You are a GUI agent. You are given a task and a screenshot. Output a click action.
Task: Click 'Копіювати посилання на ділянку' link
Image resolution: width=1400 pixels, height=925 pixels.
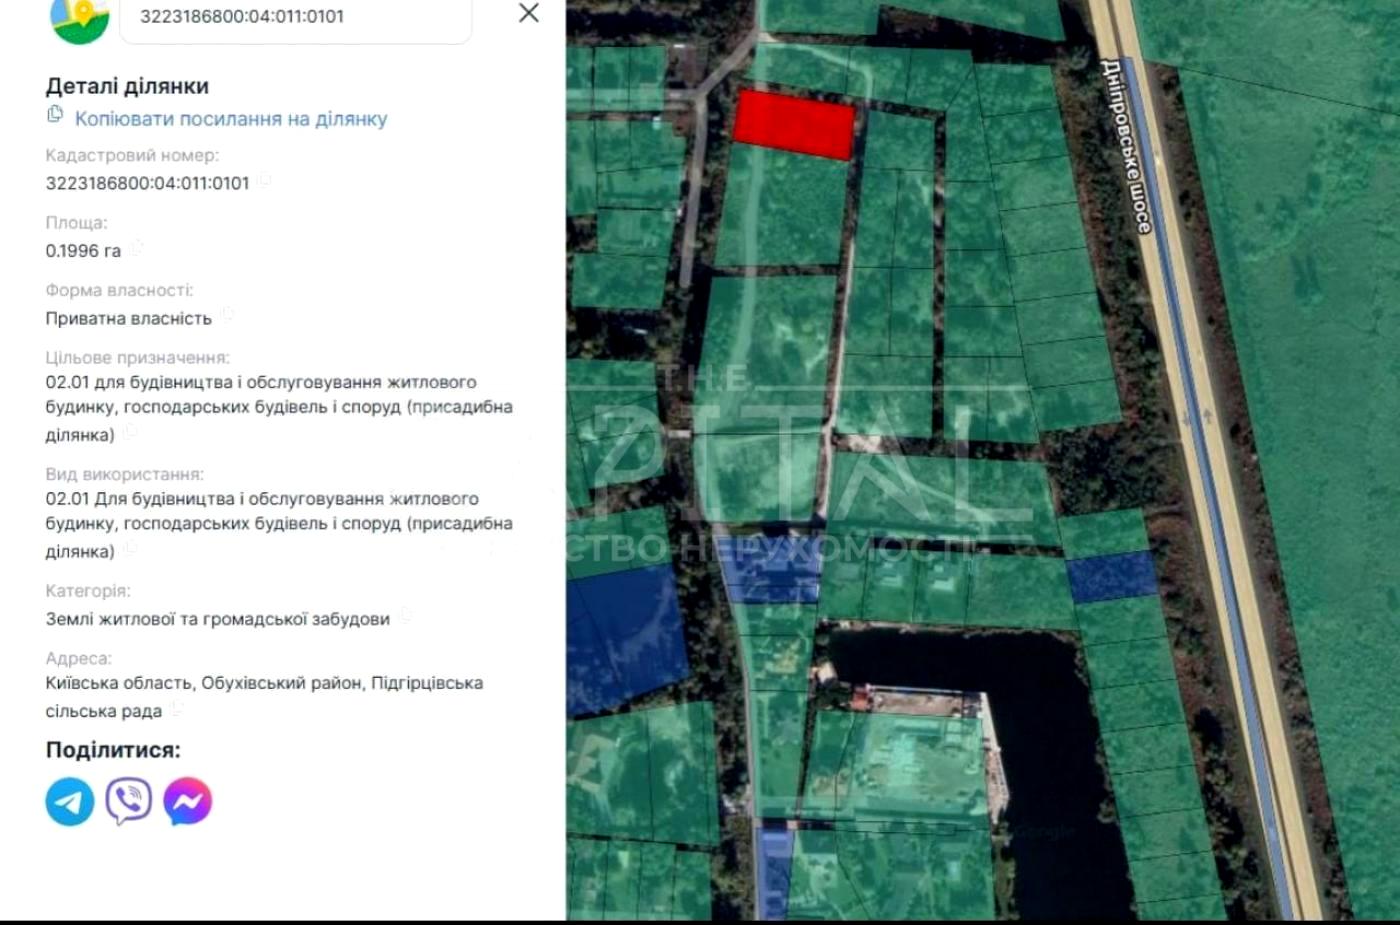point(231,119)
